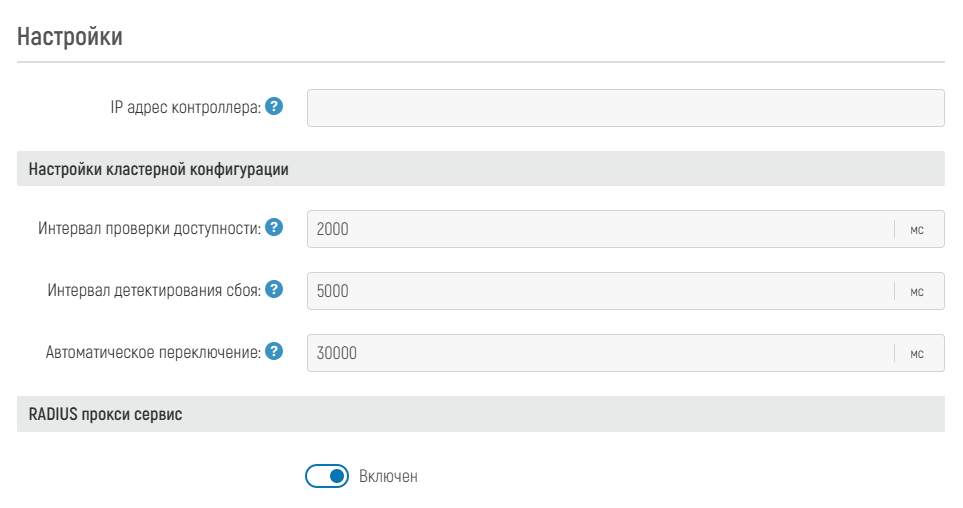Show help for Интервал детектирования сбоя
963x508 pixels.
274,290
